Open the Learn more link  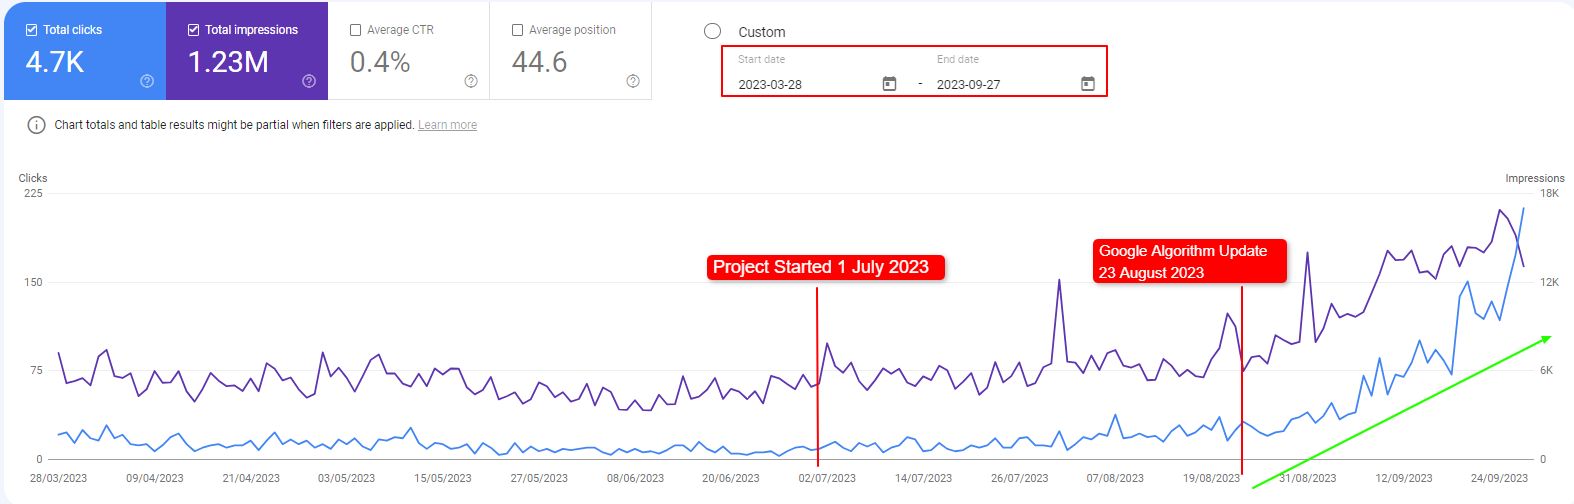tap(447, 125)
